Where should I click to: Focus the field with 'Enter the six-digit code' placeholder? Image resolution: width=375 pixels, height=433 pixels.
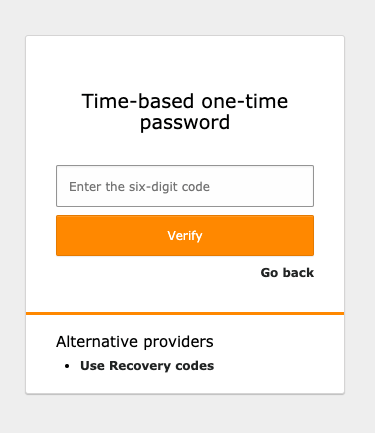185,186
